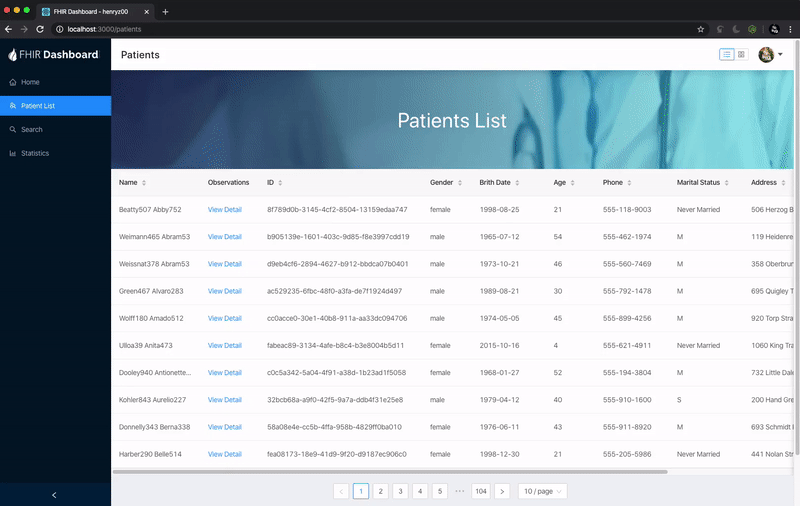This screenshot has height=506, width=800.
Task: Select the FHIR Dashboard browser tab
Action: 95,12
